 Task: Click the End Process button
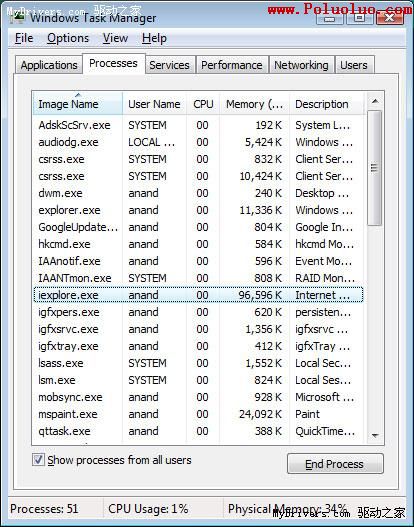click(x=335, y=464)
